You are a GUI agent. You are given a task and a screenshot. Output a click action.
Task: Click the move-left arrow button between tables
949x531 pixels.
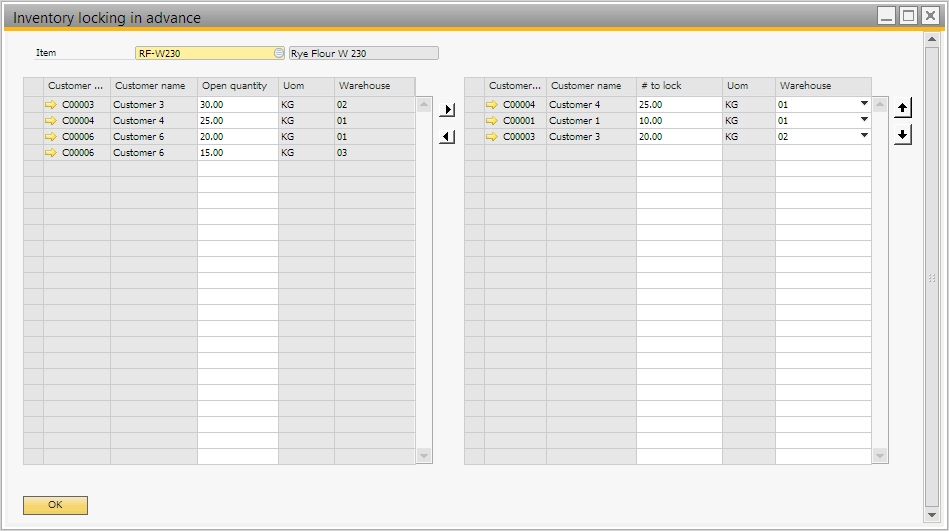tap(447, 137)
